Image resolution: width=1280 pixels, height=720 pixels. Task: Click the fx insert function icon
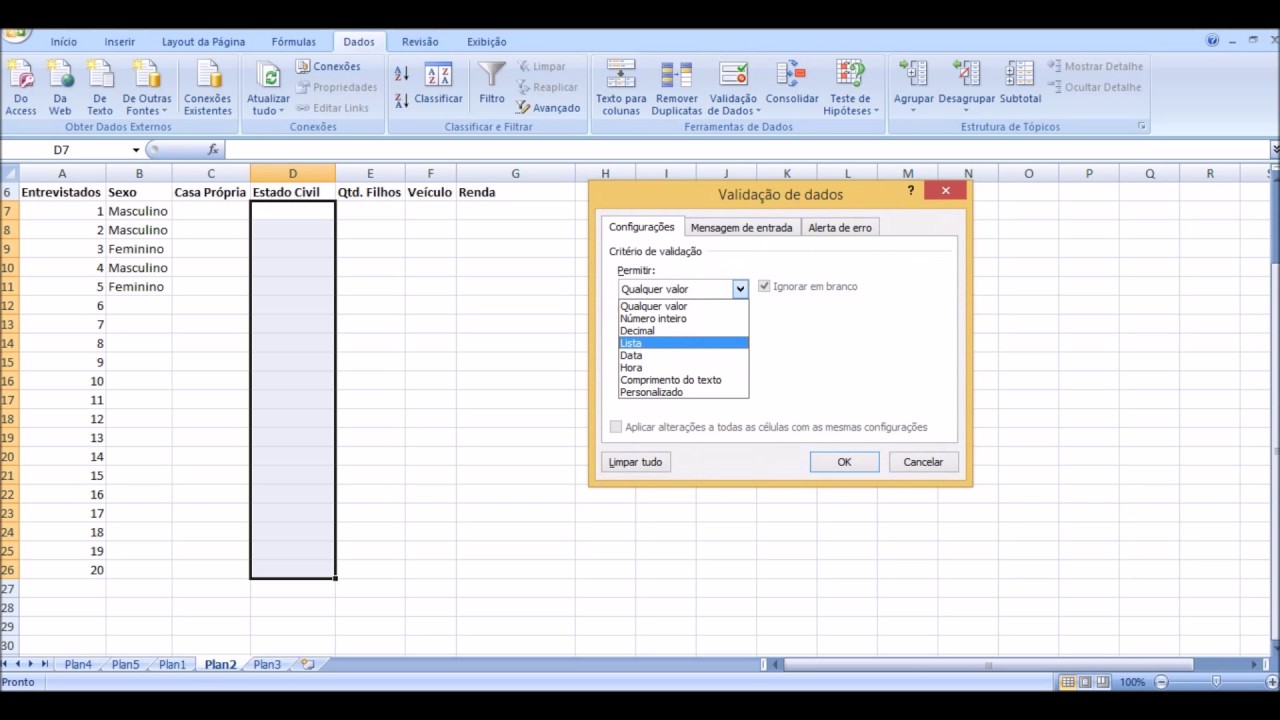[x=213, y=150]
